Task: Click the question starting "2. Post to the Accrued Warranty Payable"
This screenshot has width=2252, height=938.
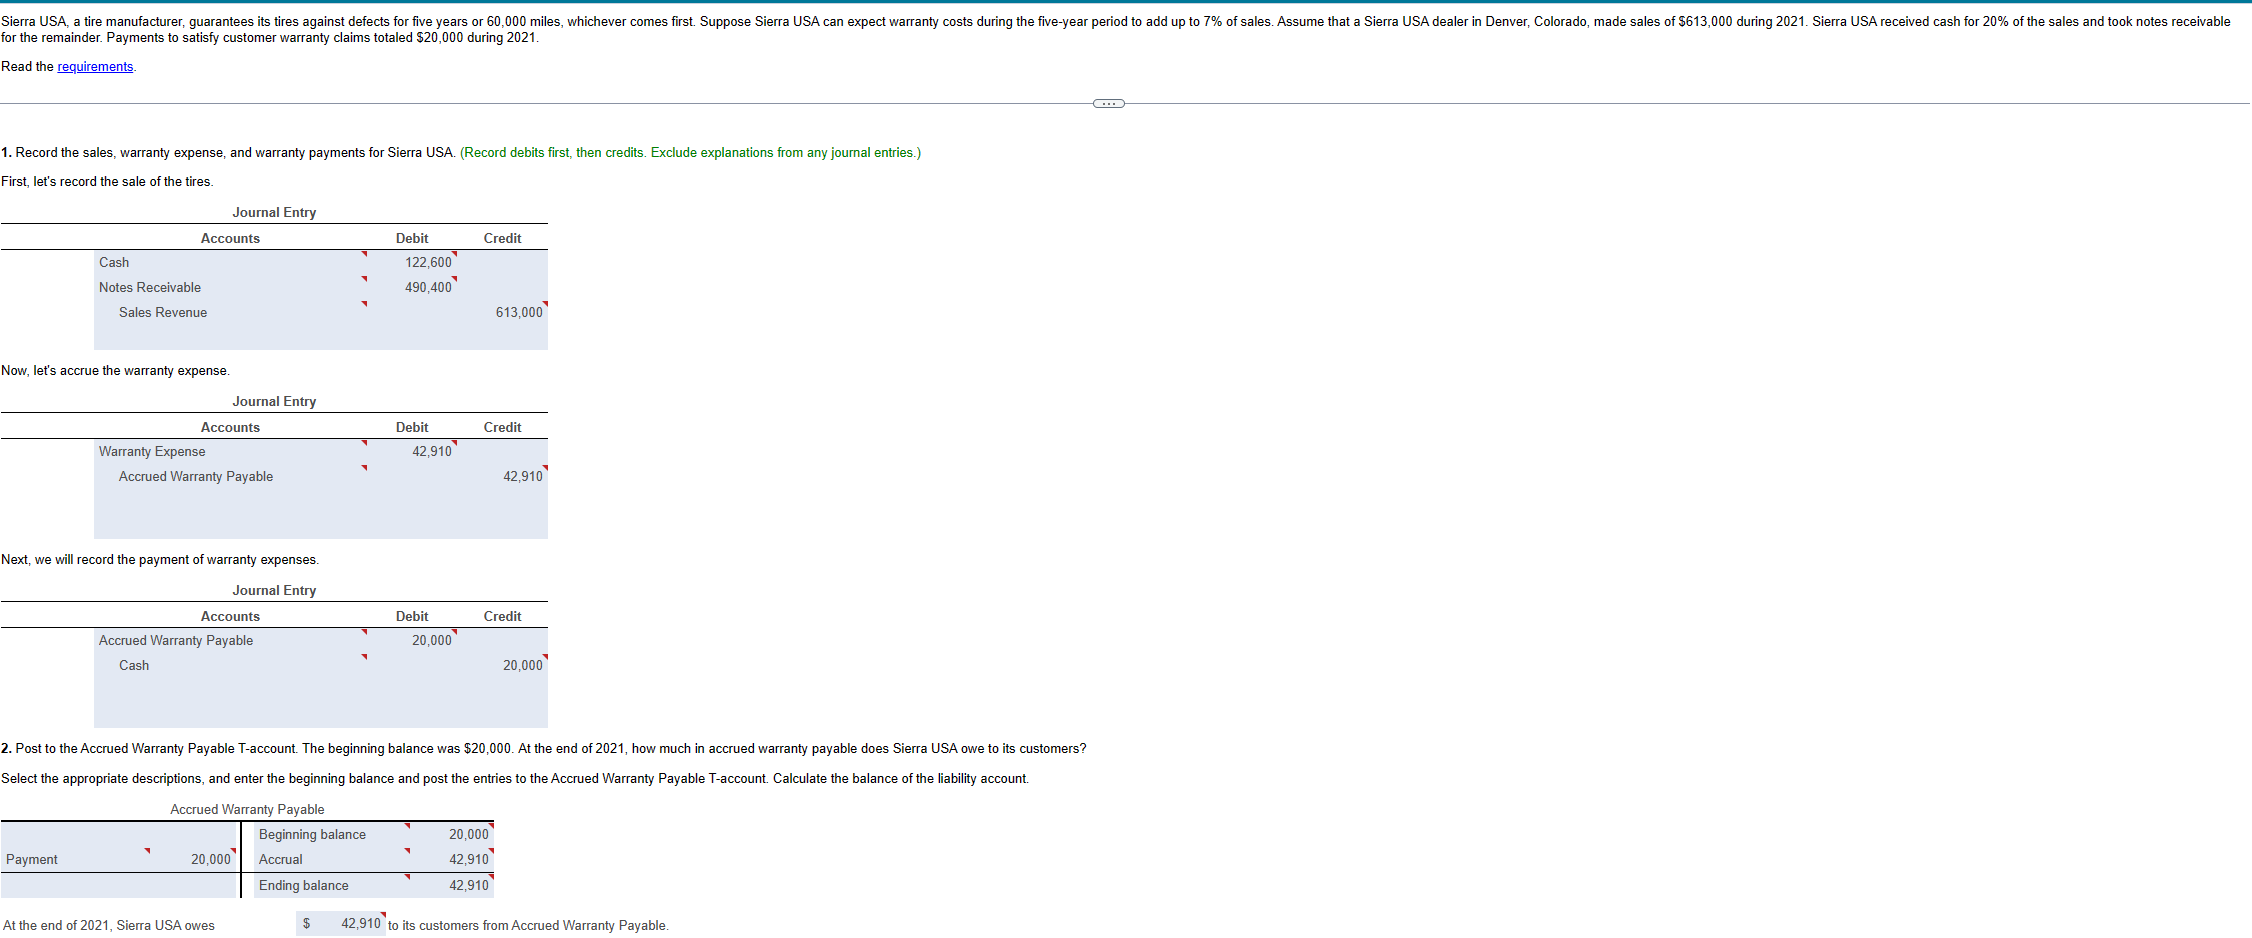Action: pos(544,748)
